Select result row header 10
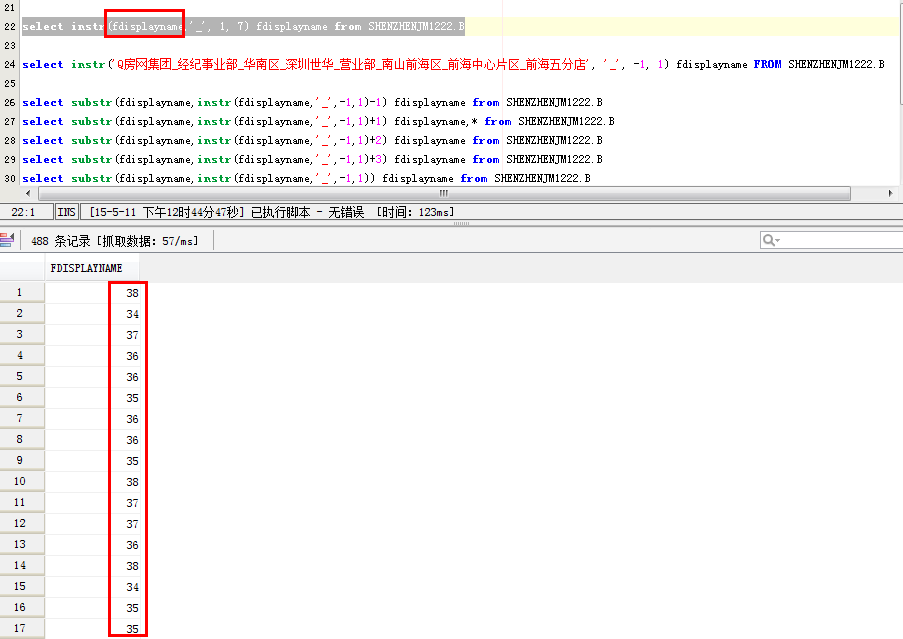 tap(22, 481)
